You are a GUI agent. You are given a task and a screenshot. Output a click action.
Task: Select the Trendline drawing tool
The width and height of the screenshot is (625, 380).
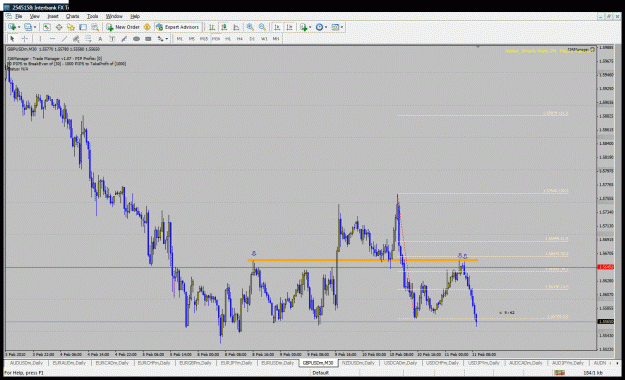click(x=64, y=39)
